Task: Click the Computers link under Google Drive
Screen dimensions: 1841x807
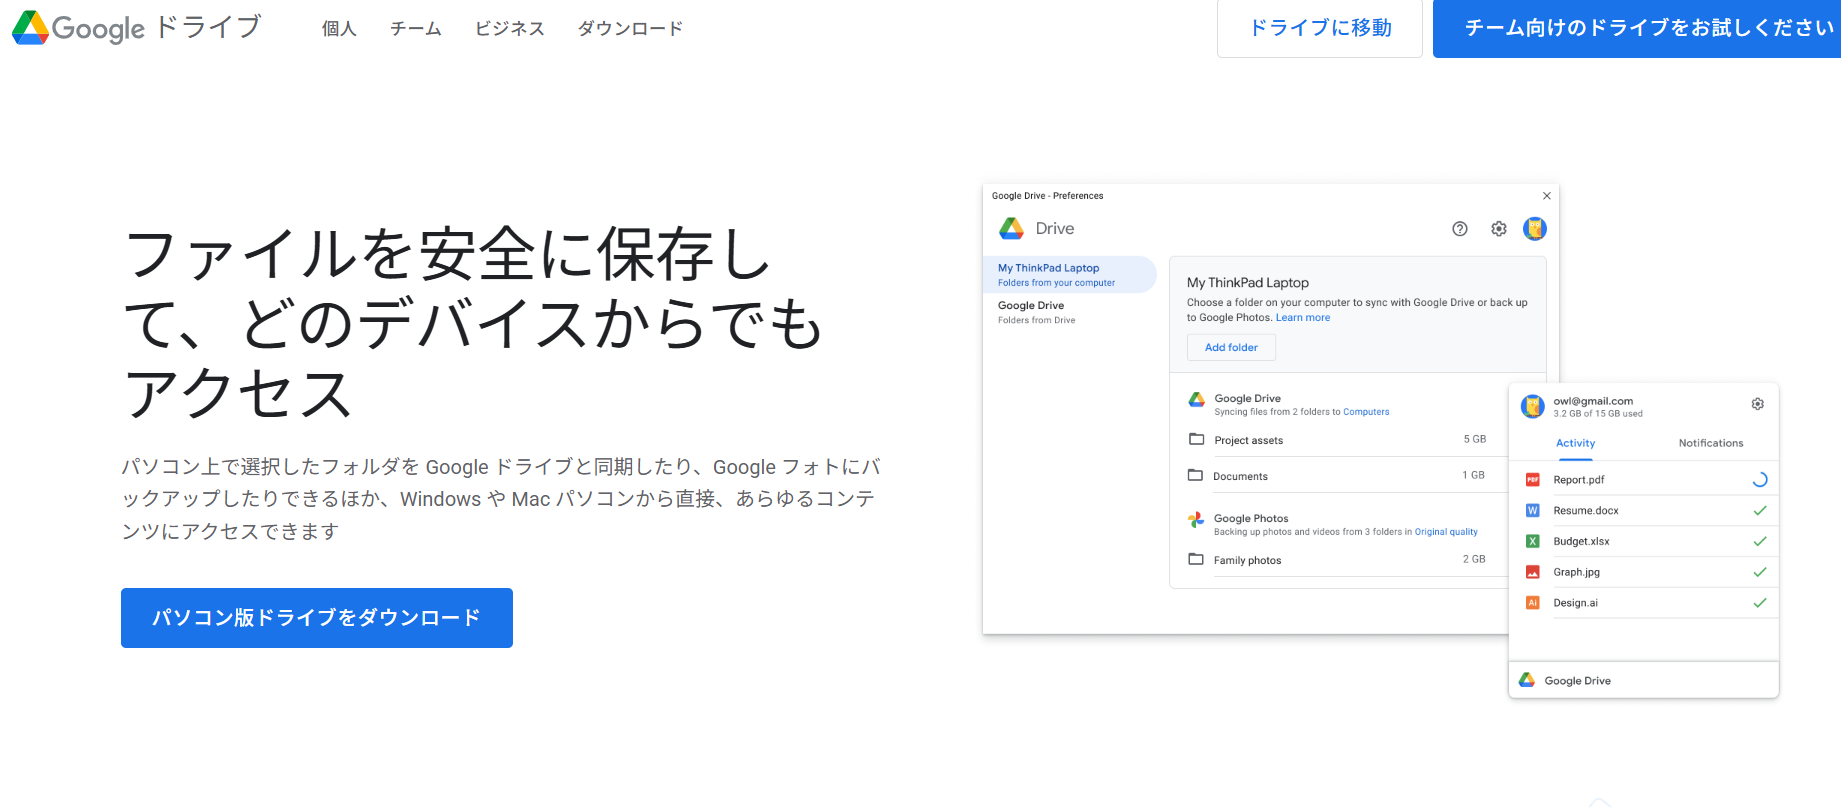Action: tap(1366, 412)
